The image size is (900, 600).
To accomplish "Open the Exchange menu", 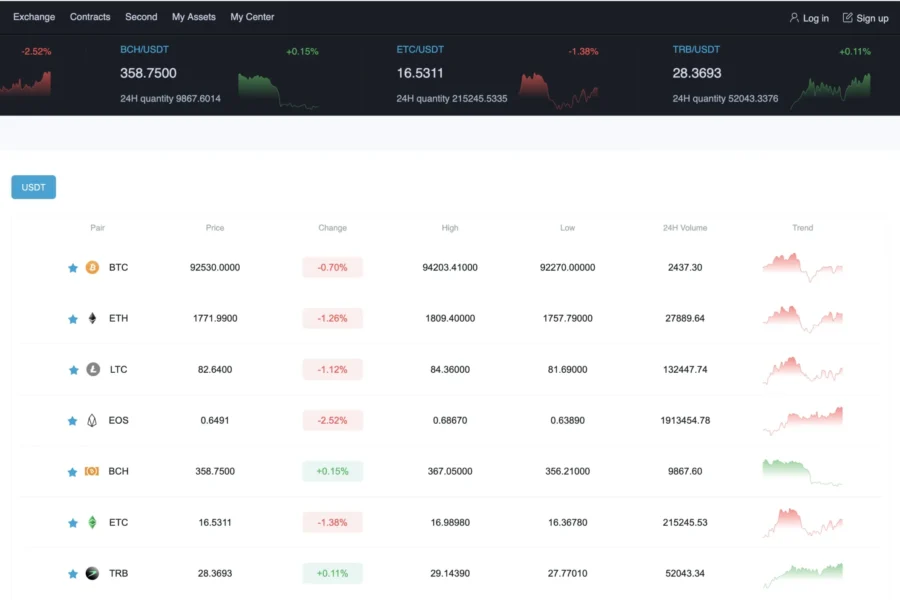I will pos(34,17).
